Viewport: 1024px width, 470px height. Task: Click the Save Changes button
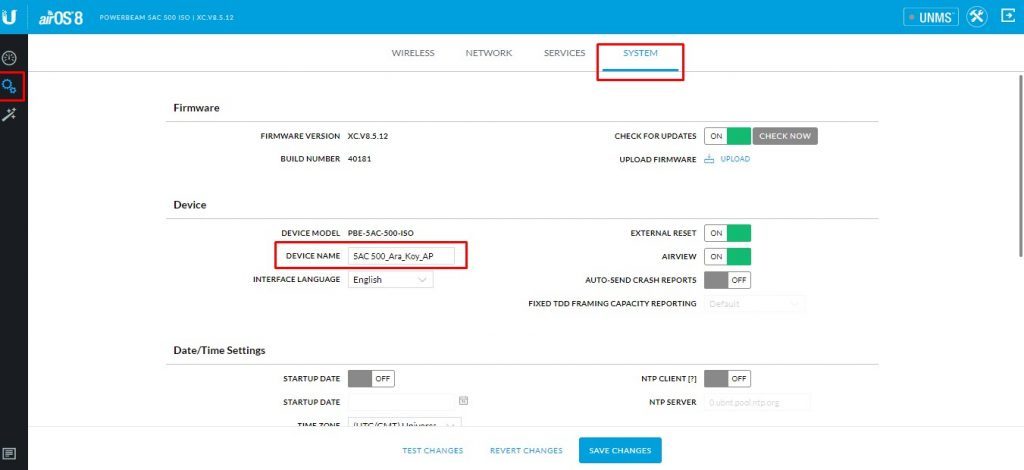click(x=620, y=451)
